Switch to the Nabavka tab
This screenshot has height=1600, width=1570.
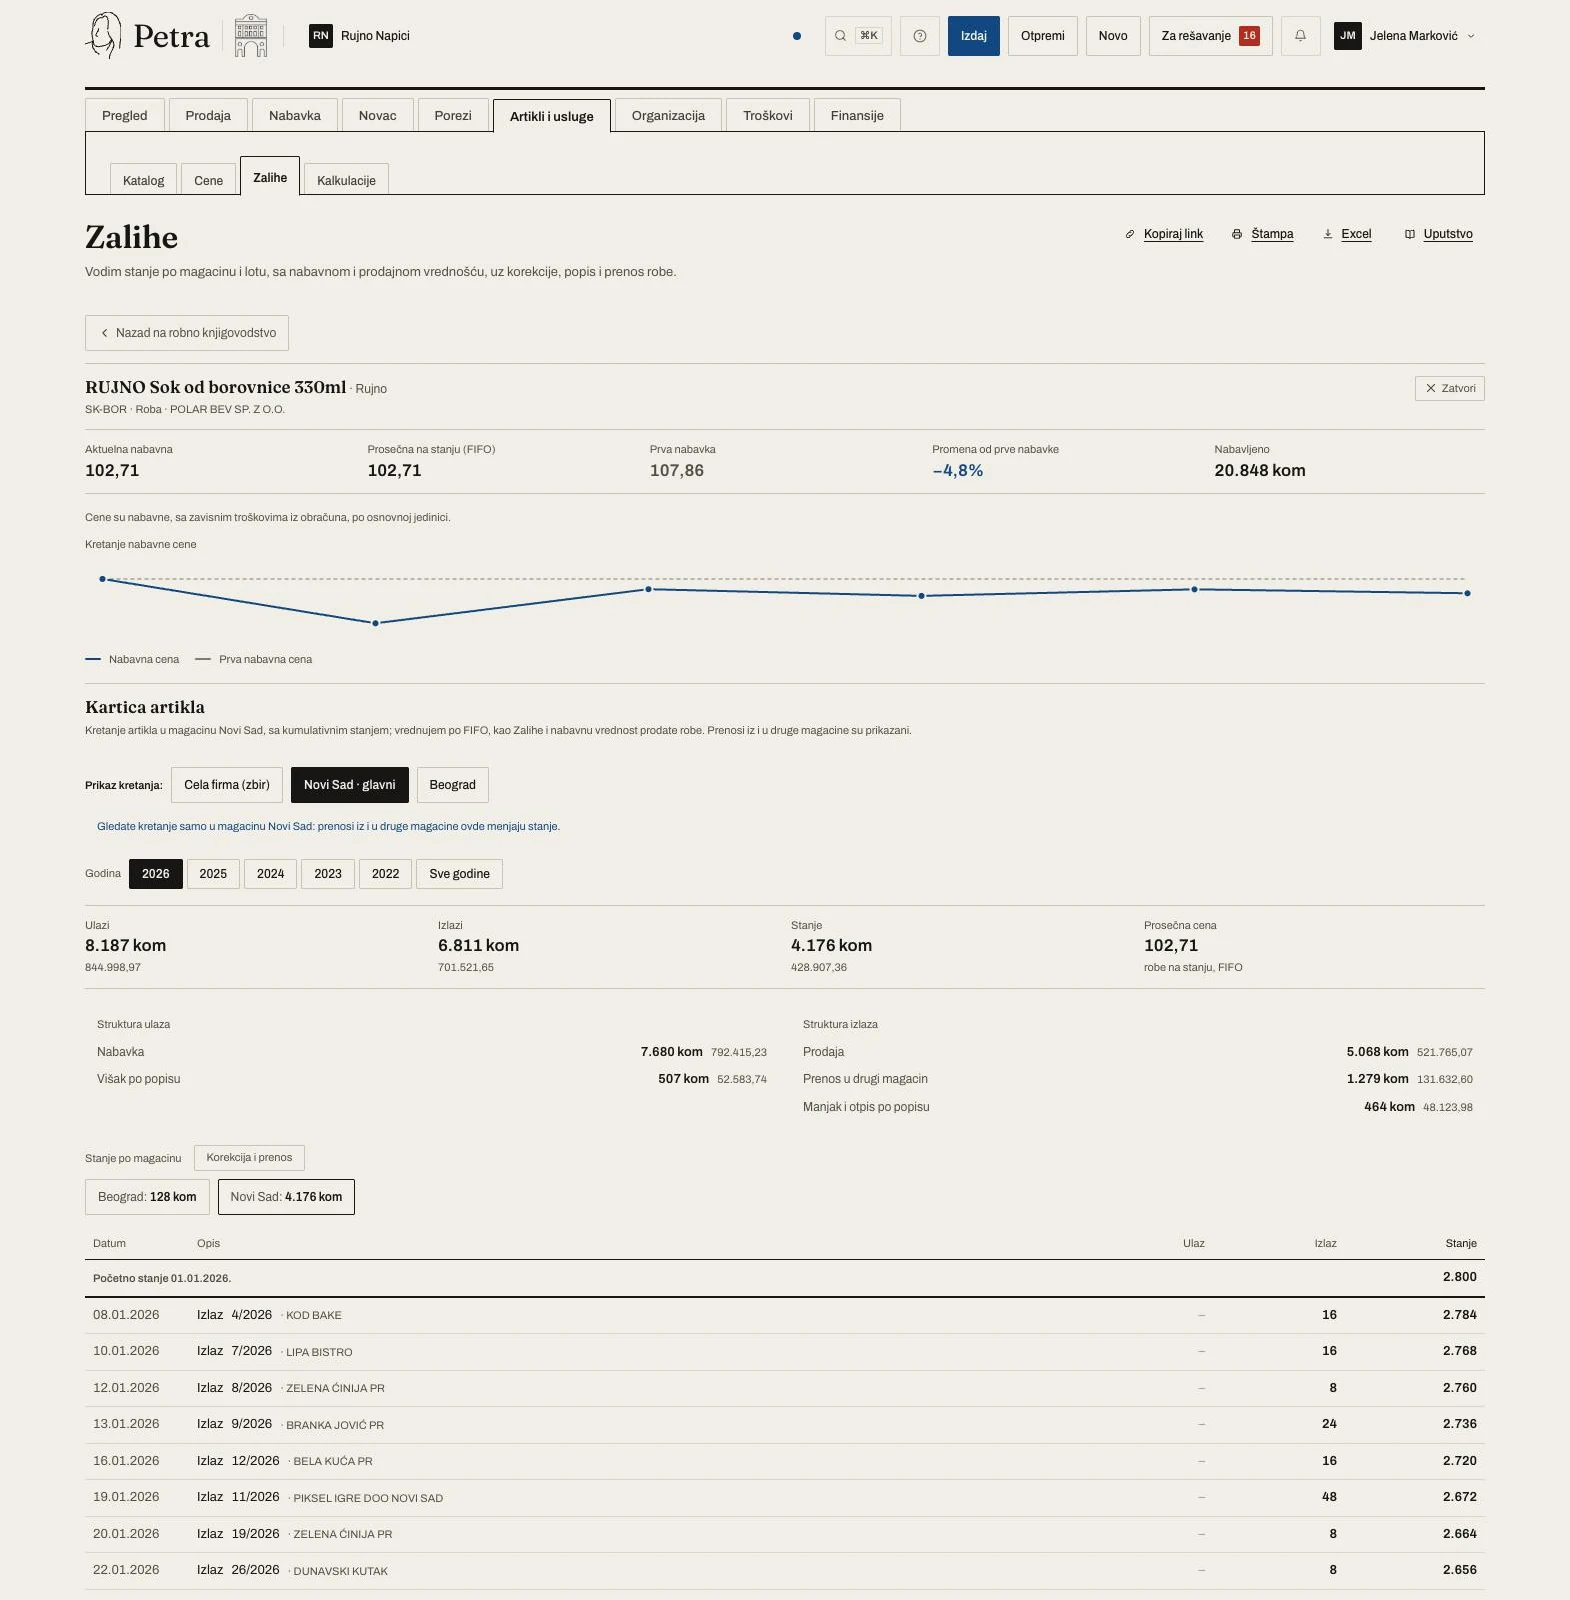295,115
